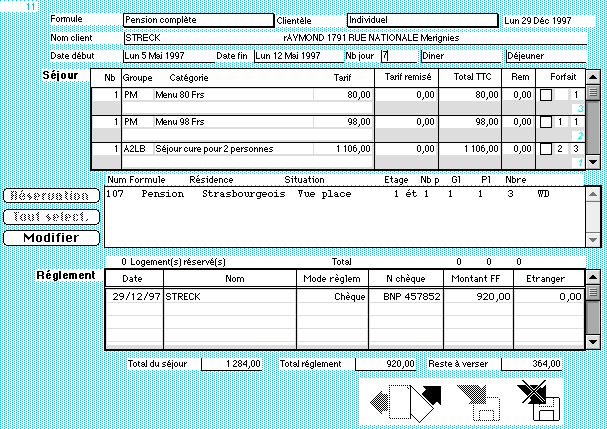Click the Réglement table scroll-down arrow
Screen dimensions: 607x429
click(593, 341)
